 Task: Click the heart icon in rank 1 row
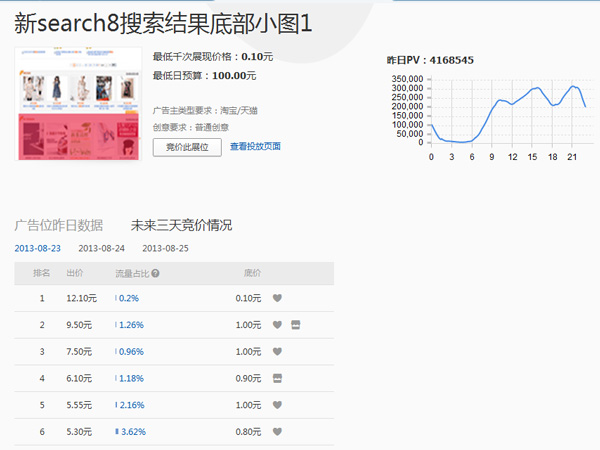(278, 298)
